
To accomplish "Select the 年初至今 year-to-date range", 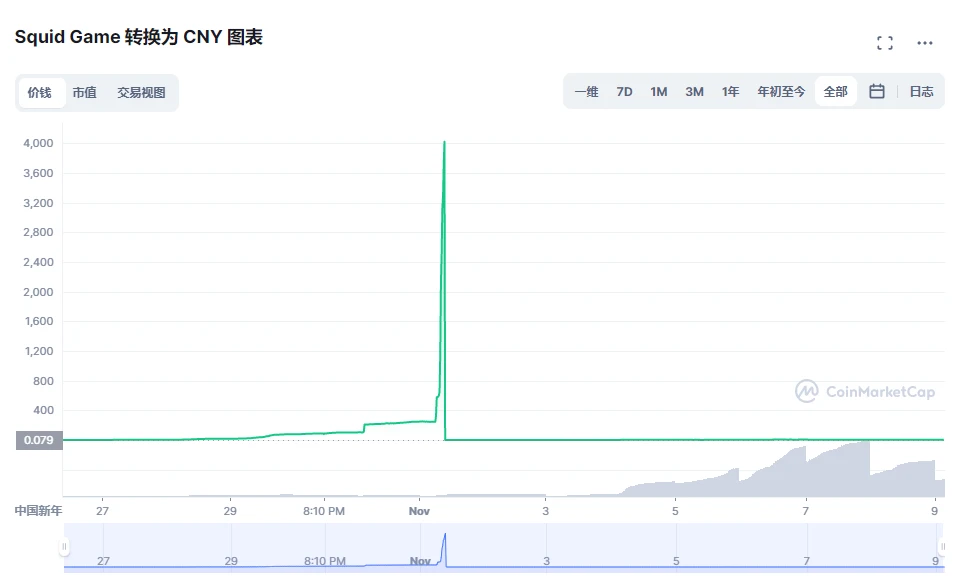I will [781, 92].
